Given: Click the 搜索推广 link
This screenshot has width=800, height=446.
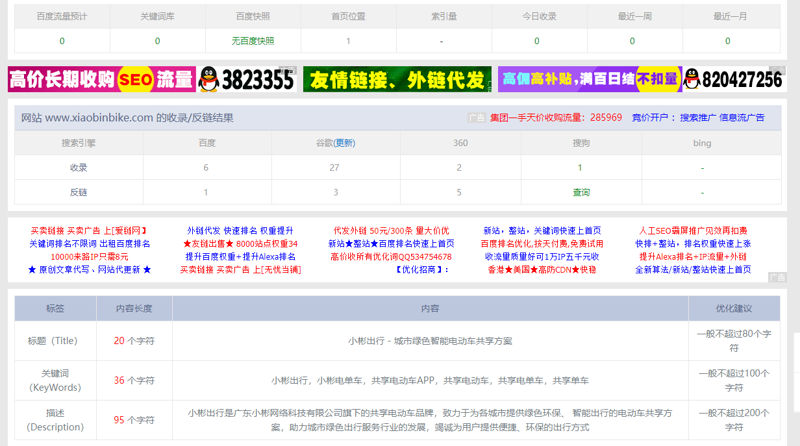Looking at the screenshot, I should pos(697,117).
